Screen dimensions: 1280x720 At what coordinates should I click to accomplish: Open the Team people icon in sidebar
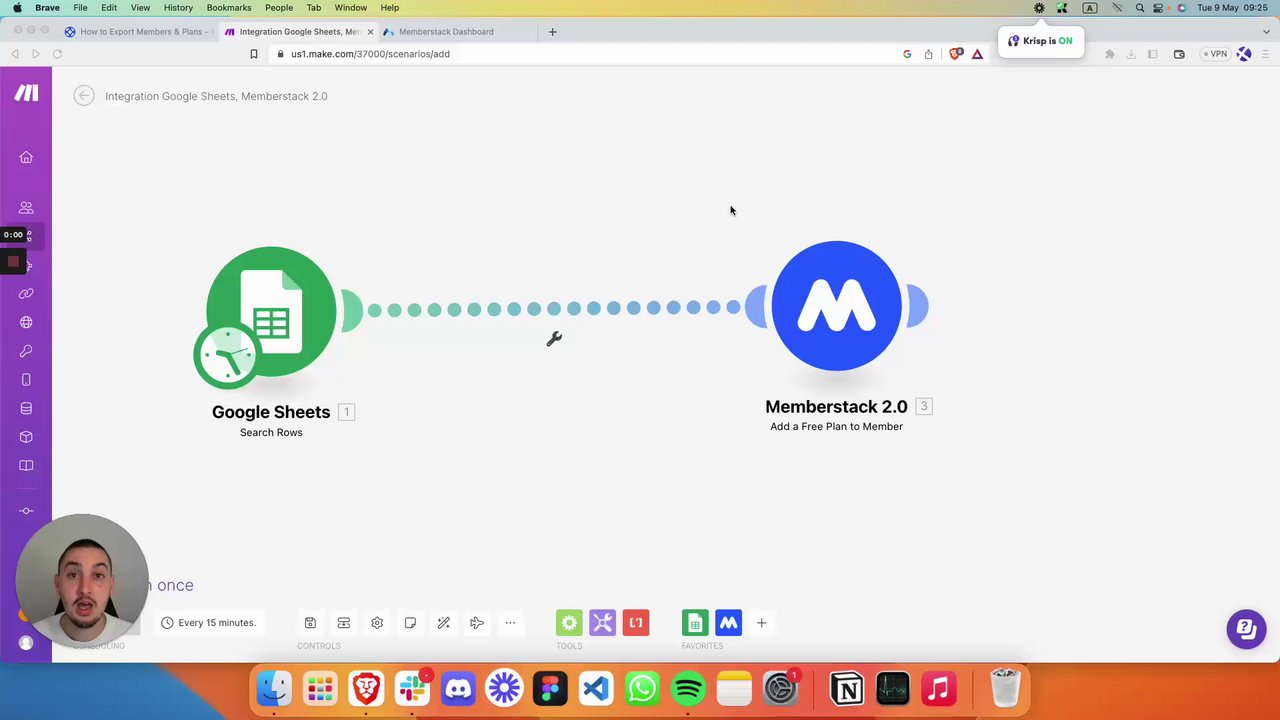pos(26,207)
